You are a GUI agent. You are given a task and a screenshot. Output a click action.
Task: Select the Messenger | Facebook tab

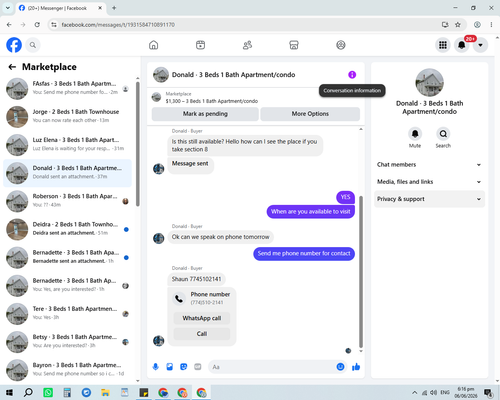coord(61,8)
